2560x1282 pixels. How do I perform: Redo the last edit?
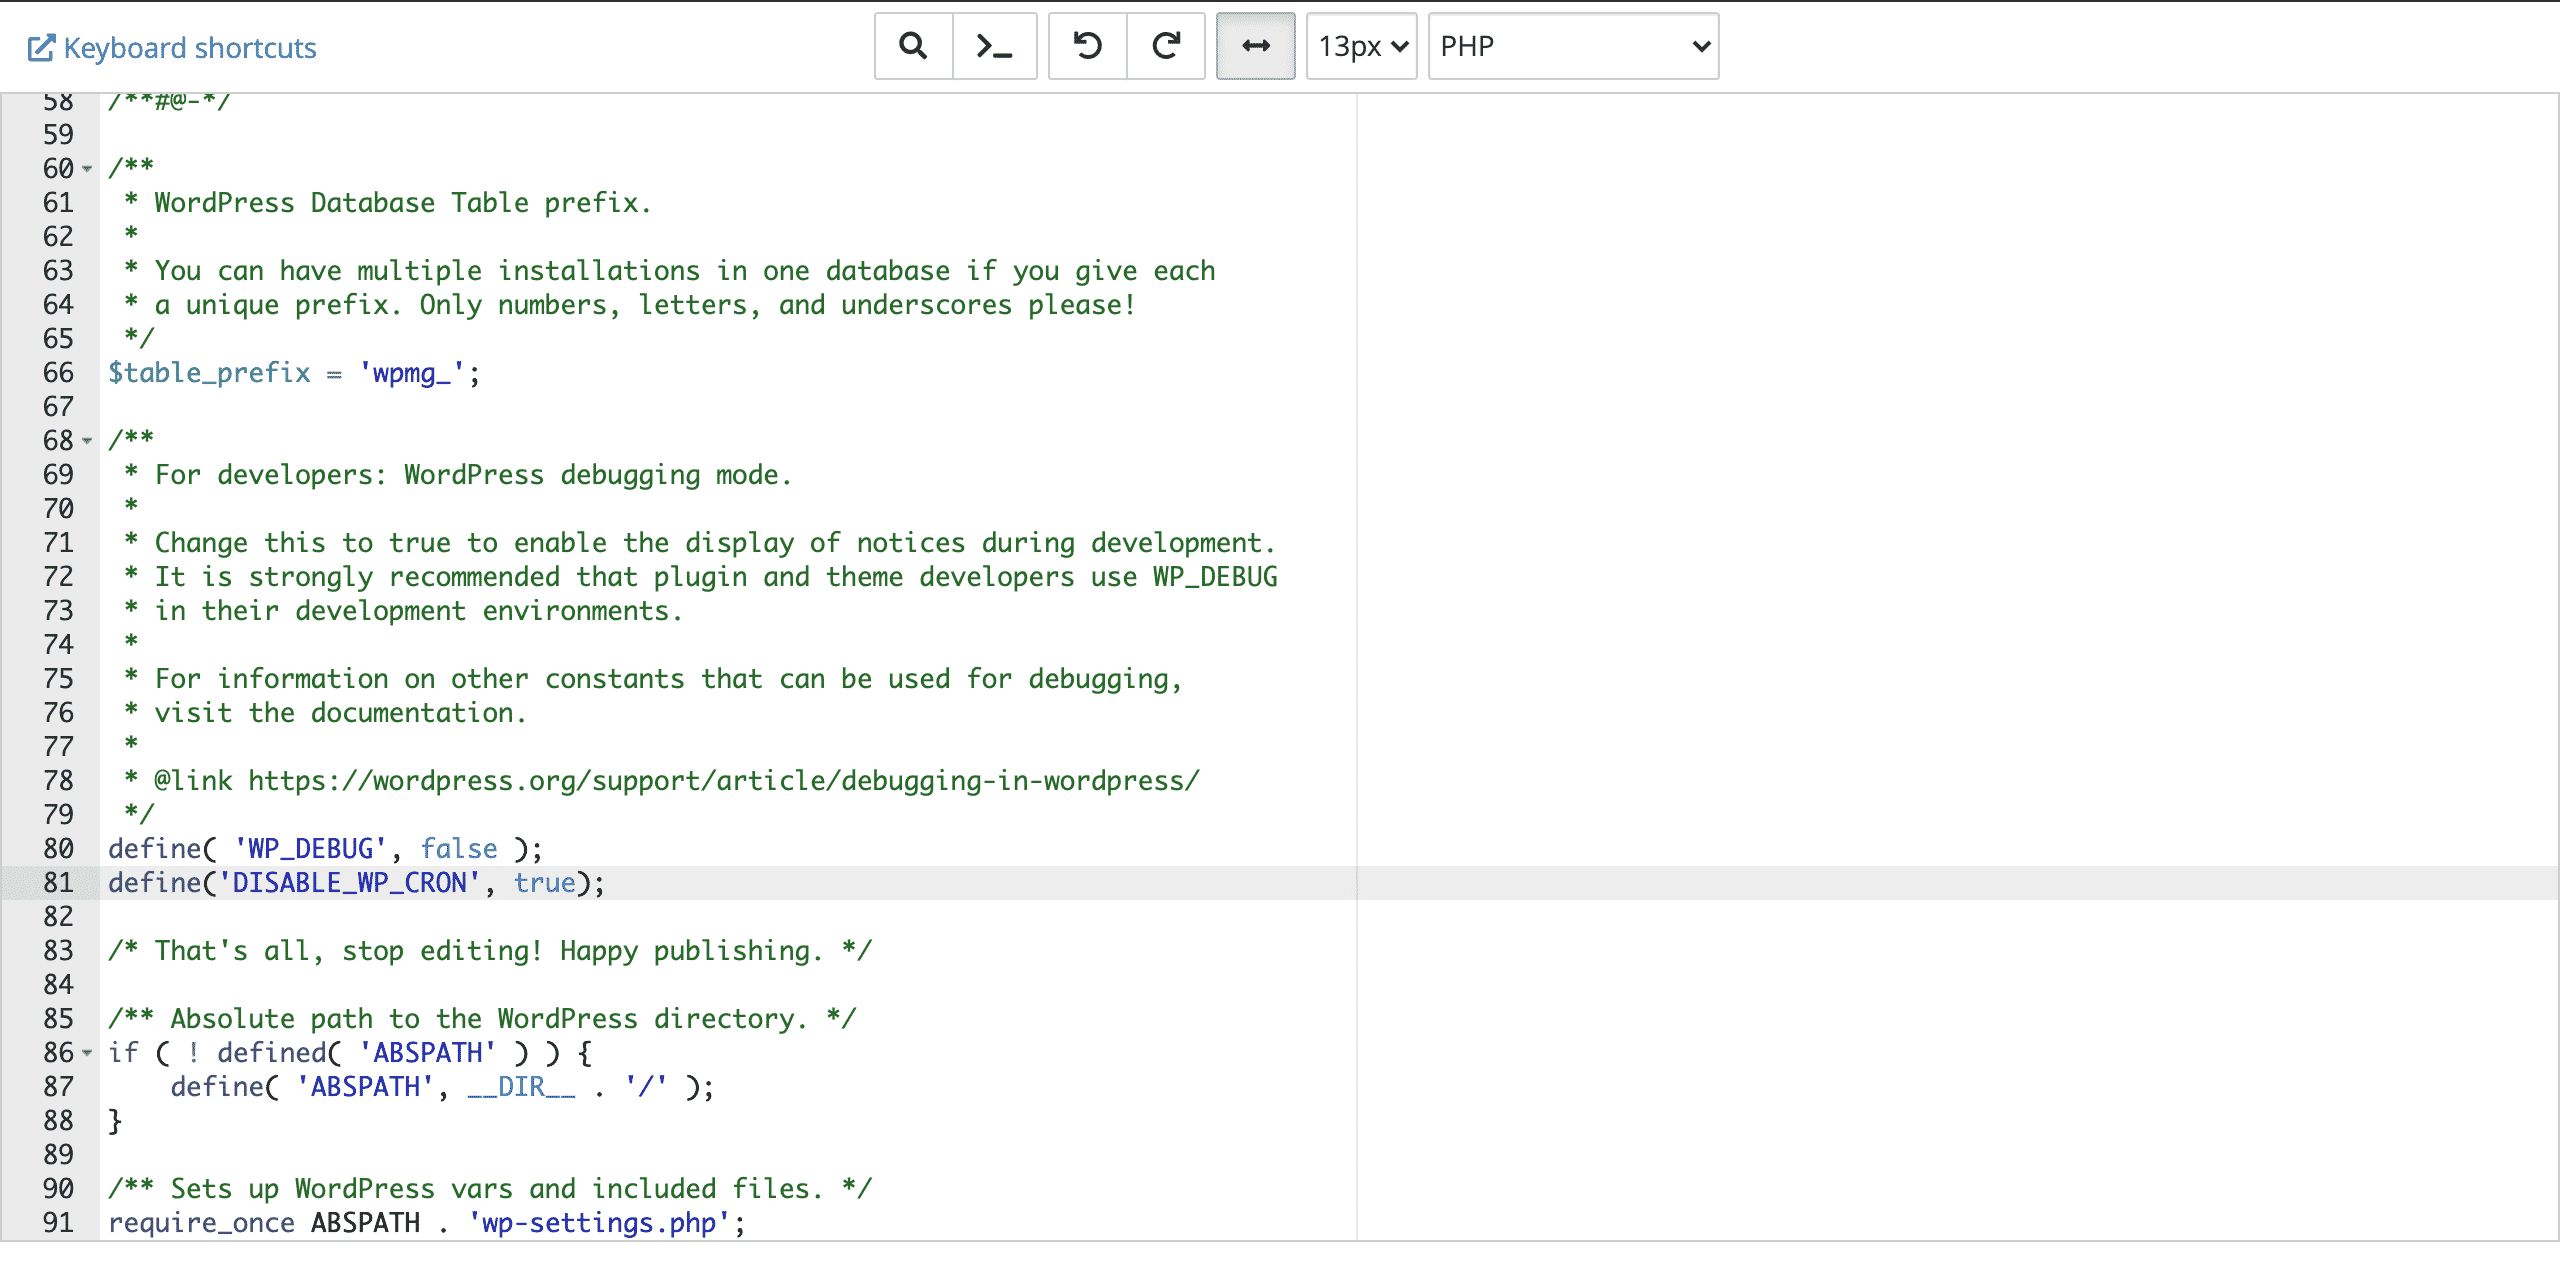1166,46
